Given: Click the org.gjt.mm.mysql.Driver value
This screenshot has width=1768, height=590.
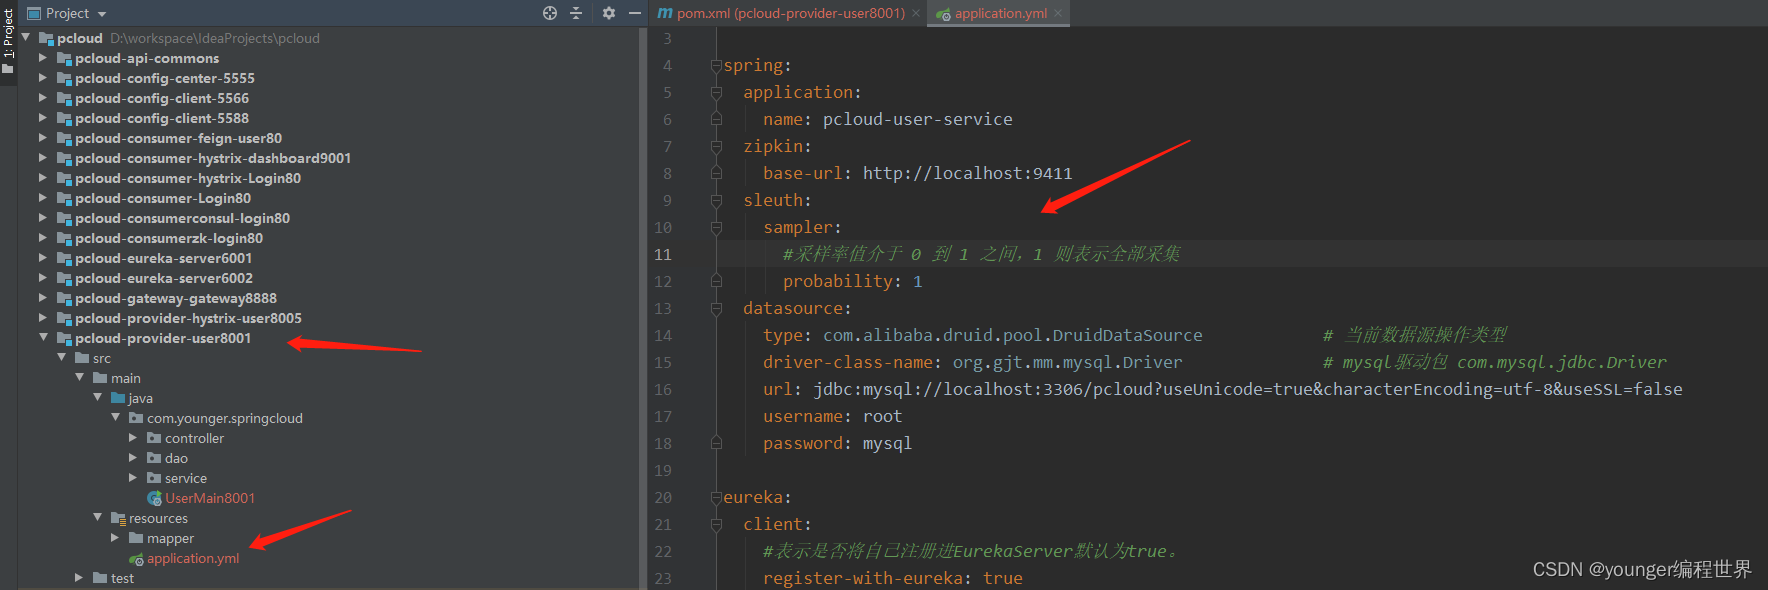Looking at the screenshot, I should coord(1067,362).
